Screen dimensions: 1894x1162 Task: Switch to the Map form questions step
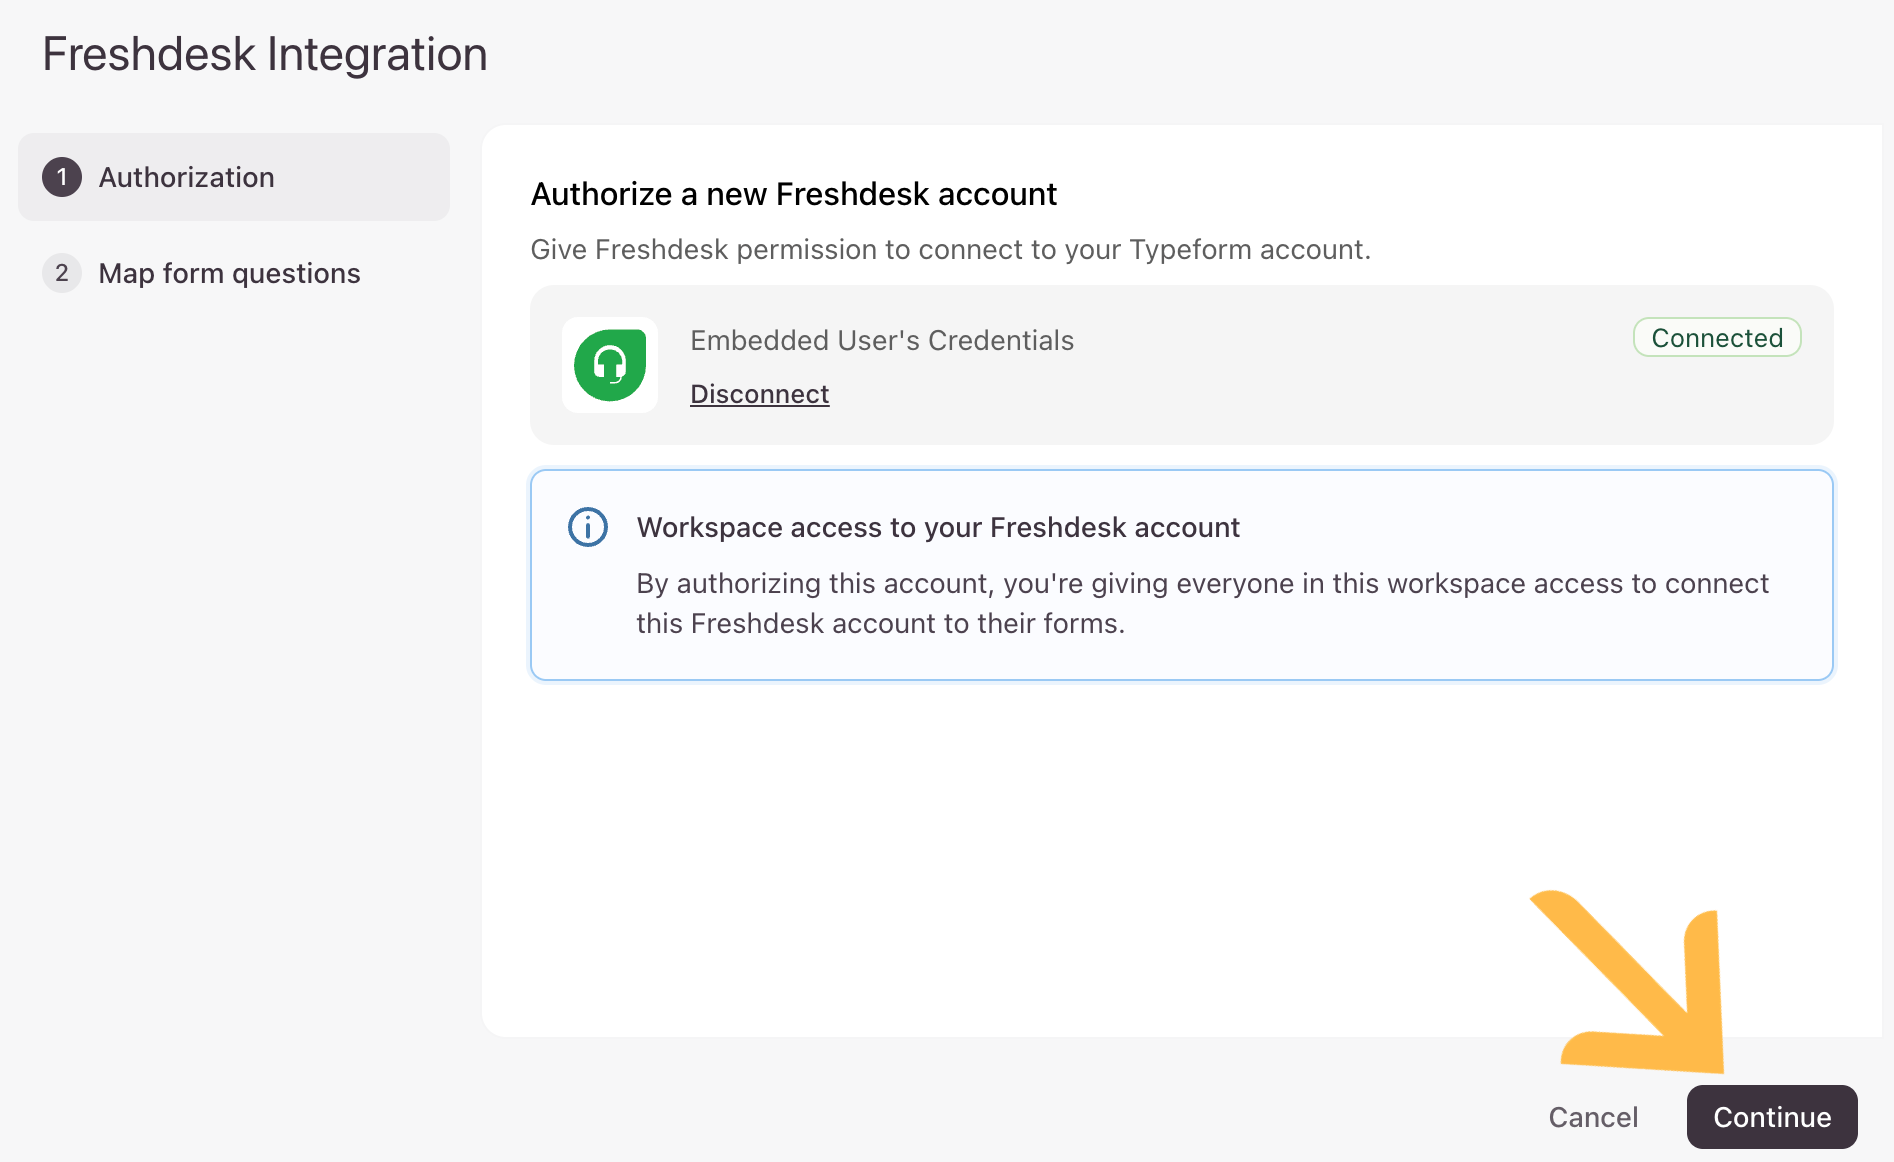coord(229,272)
